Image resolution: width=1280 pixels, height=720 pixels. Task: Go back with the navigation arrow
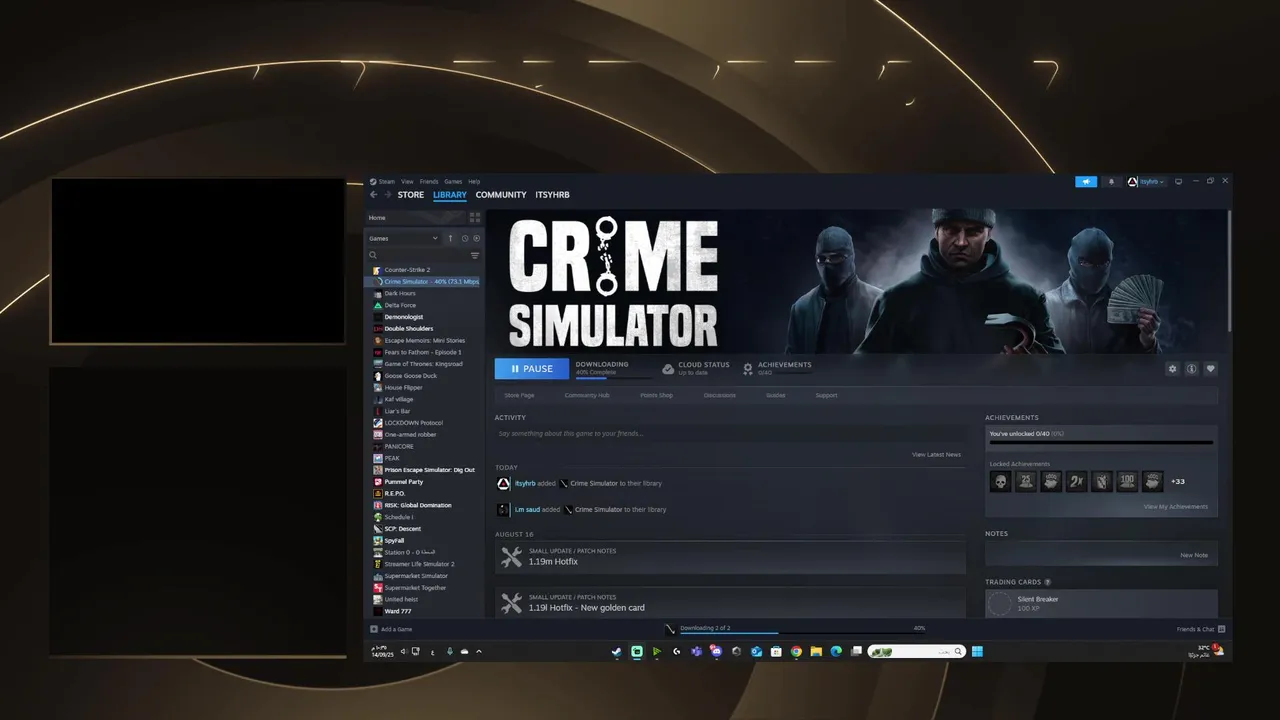pos(374,195)
